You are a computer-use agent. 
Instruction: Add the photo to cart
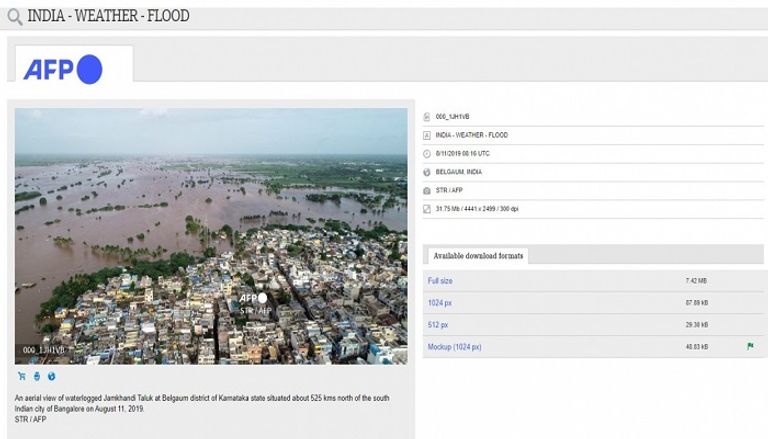click(x=22, y=377)
